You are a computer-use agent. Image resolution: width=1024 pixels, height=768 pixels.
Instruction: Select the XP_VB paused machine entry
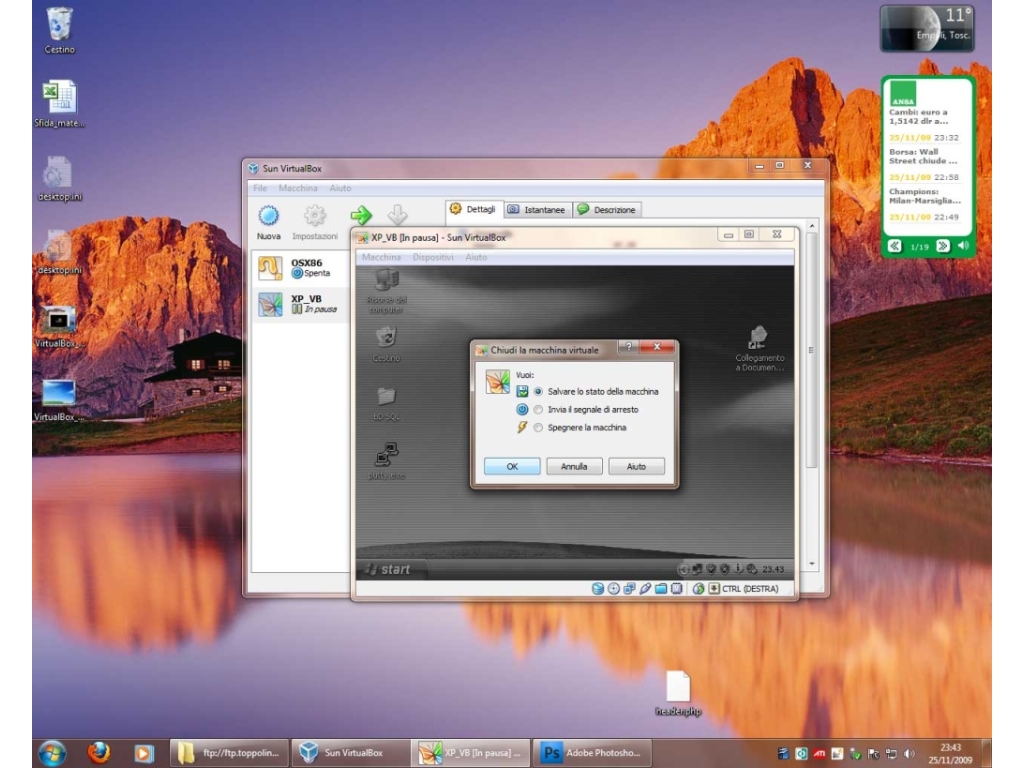tap(300, 304)
